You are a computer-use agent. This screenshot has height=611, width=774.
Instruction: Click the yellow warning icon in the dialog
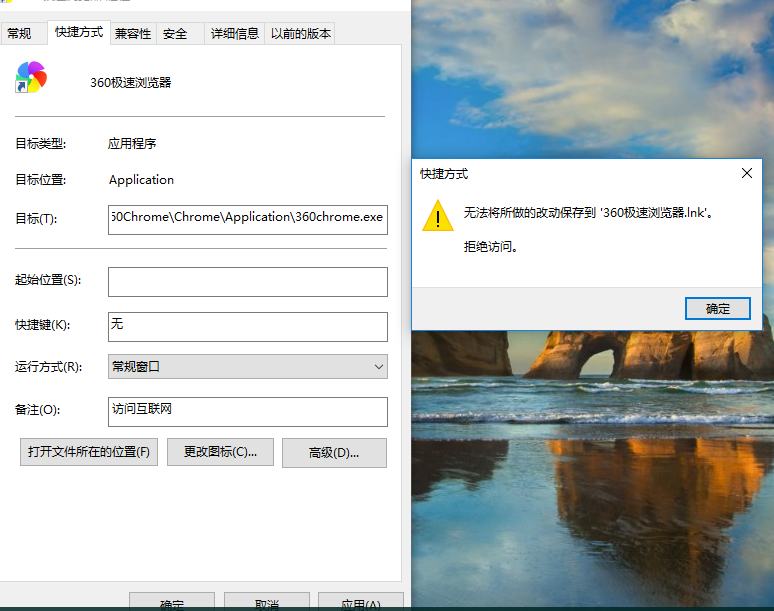(x=437, y=216)
